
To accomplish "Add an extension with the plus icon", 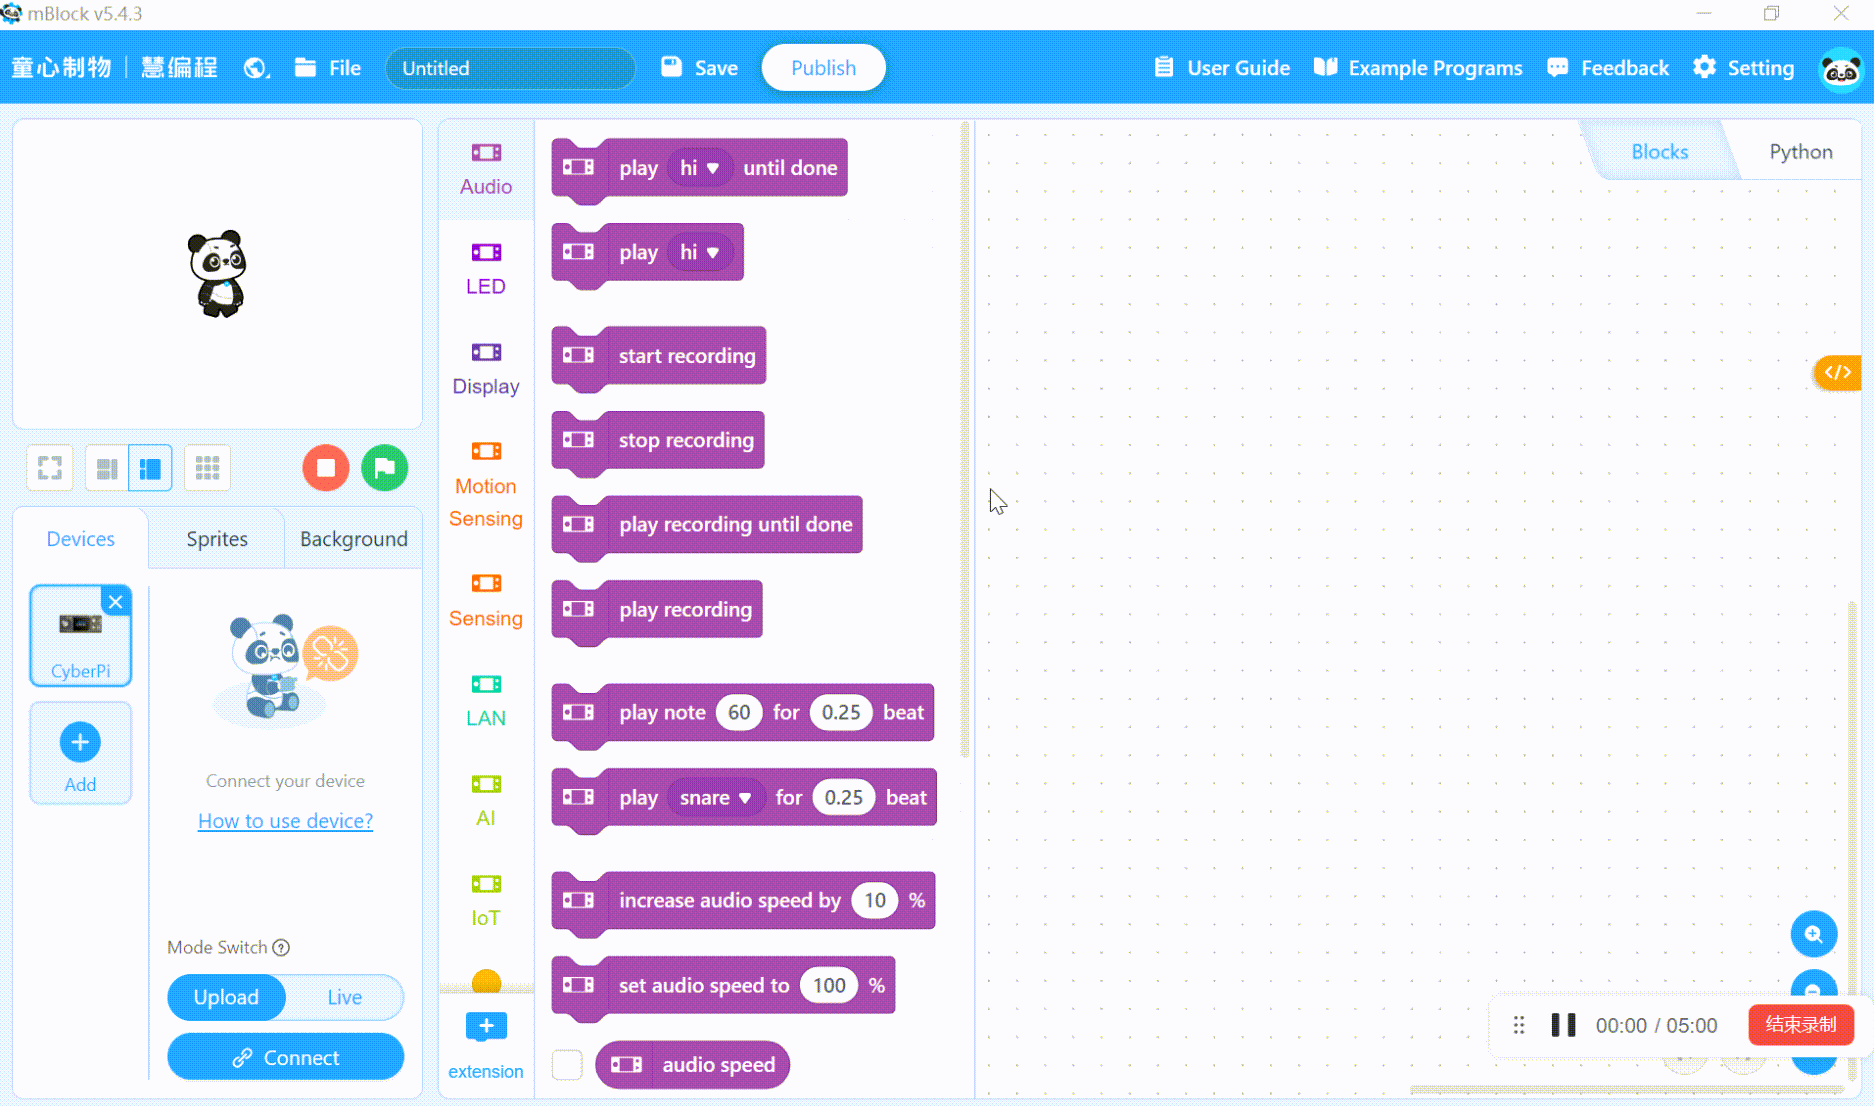I will point(485,1026).
